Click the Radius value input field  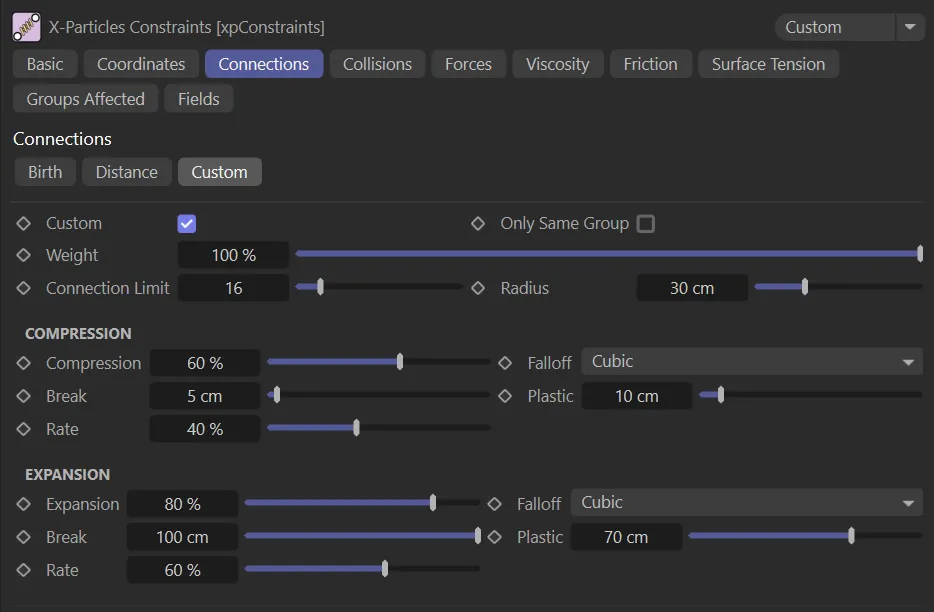coord(692,288)
